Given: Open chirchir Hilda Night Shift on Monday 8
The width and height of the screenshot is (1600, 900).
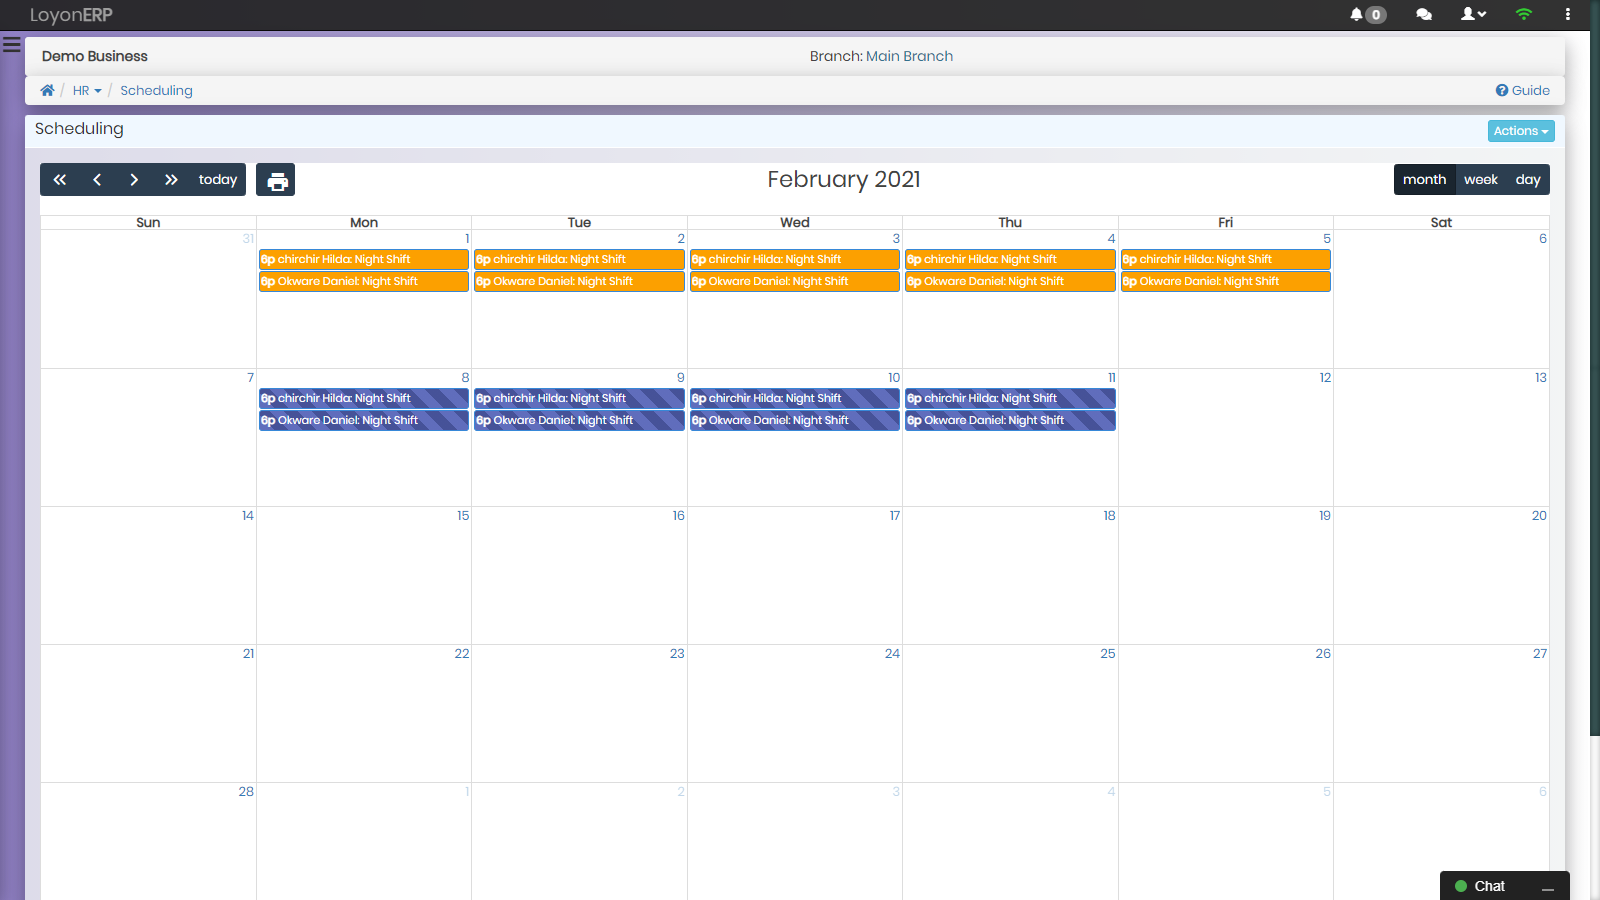Looking at the screenshot, I should click(x=364, y=398).
